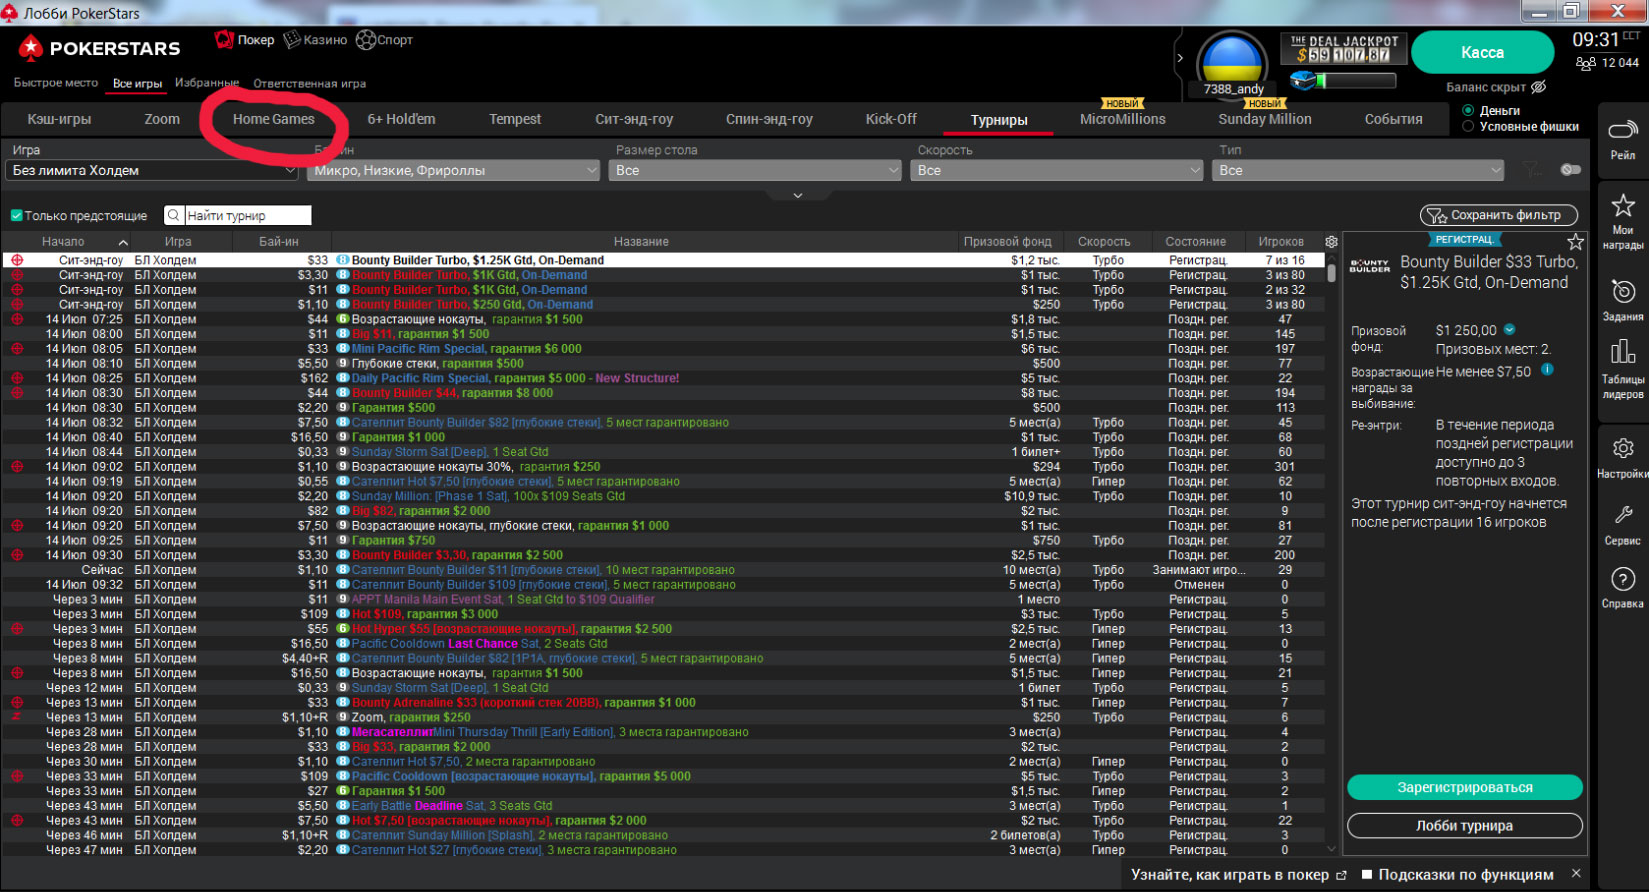
Task: Click the magnifier search icon
Action: [174, 215]
